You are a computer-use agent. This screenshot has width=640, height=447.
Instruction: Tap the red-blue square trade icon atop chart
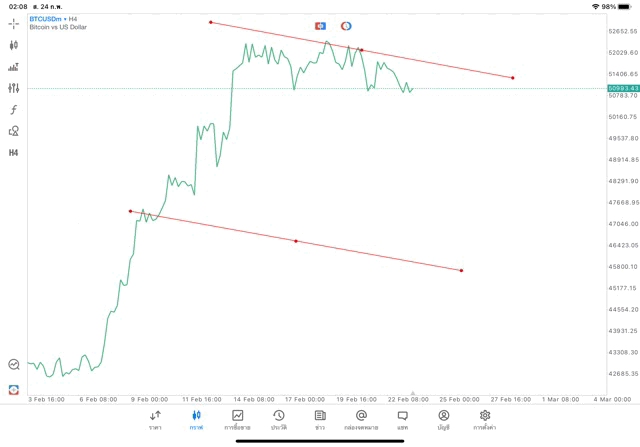click(x=320, y=25)
